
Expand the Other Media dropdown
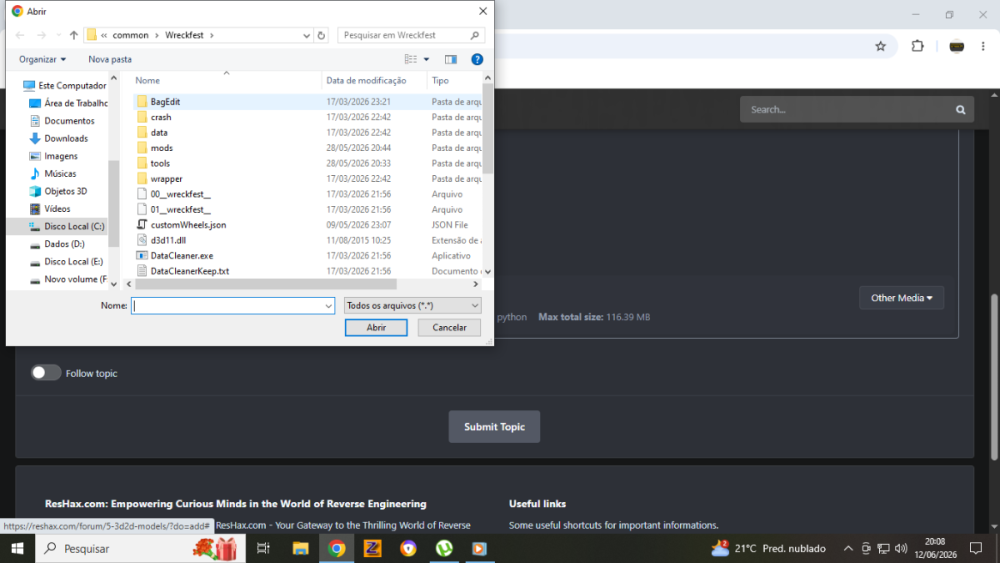click(901, 298)
